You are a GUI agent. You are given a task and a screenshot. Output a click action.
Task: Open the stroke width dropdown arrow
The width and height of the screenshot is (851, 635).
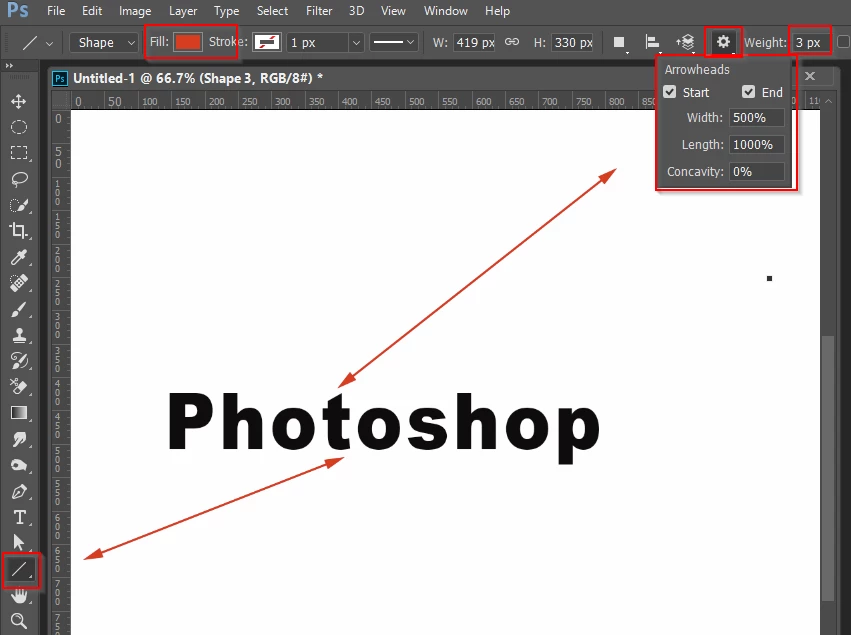(x=356, y=42)
